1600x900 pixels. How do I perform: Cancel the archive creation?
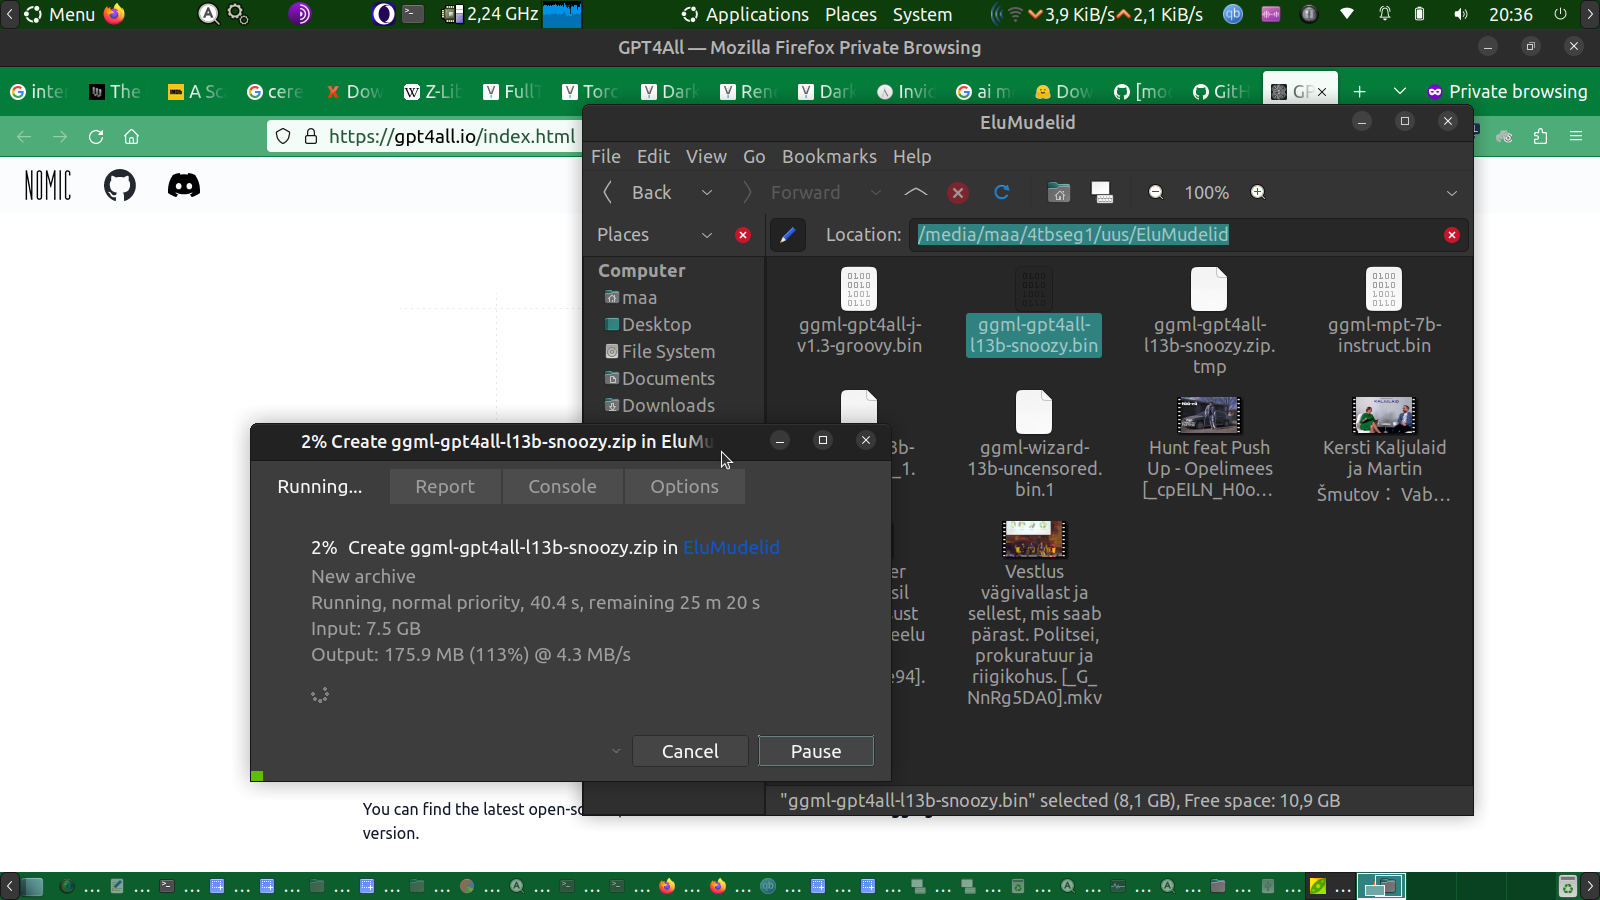(x=690, y=751)
